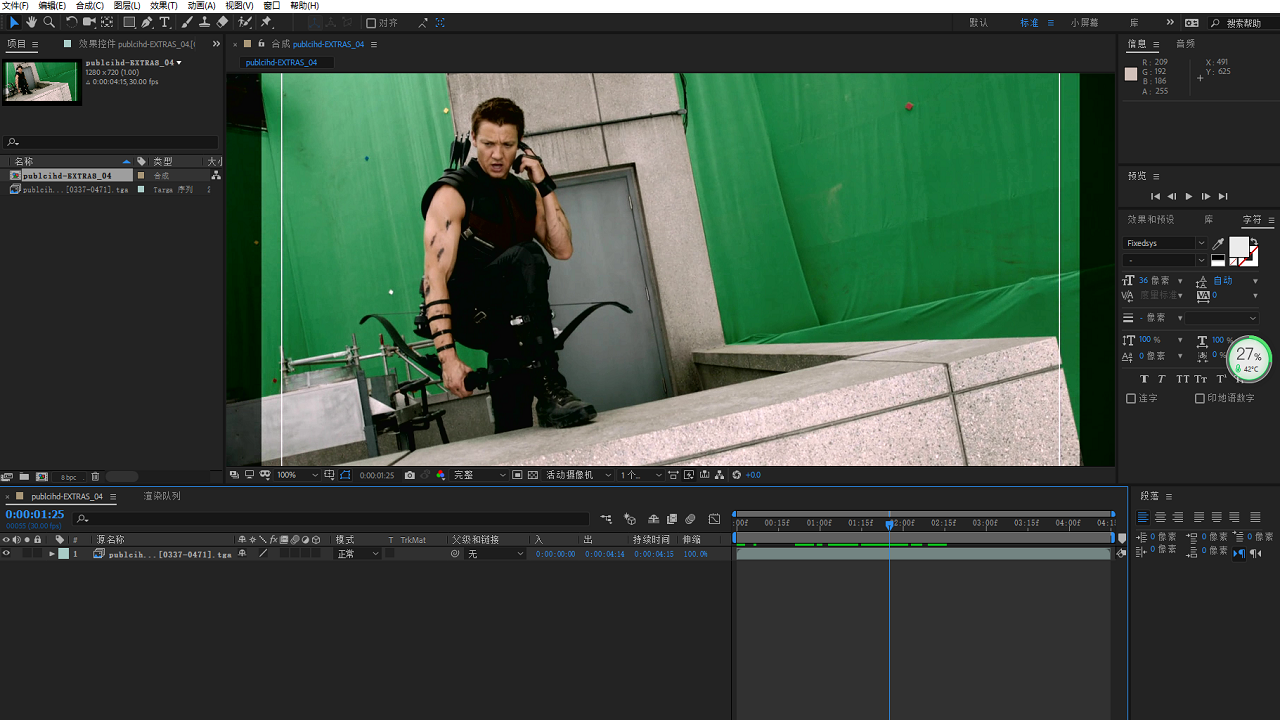Switch to the 默认 workspace
Viewport: 1280px width, 720px height.
[x=978, y=22]
